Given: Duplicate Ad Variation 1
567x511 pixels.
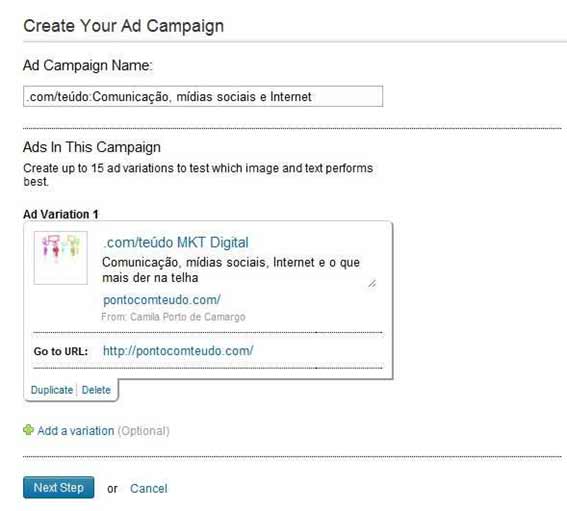Looking at the screenshot, I should [52, 390].
